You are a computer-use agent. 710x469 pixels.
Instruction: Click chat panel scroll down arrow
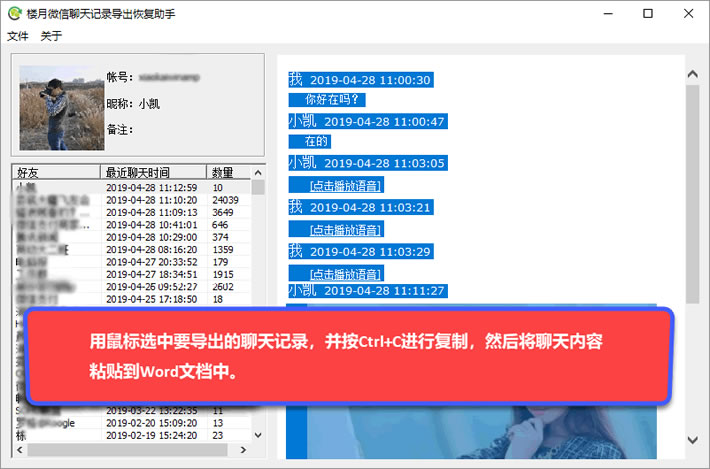692,439
